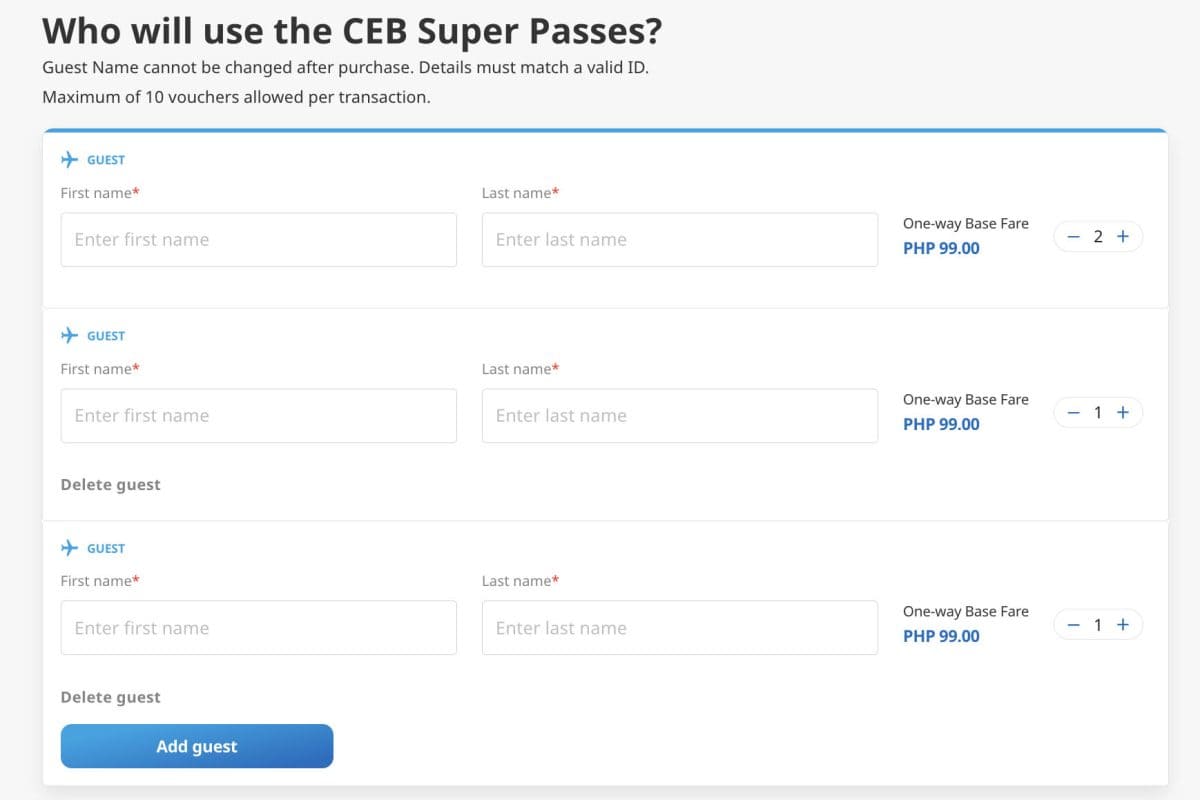This screenshot has width=1200, height=800.
Task: Click into the second guest's first name box
Action: (x=258, y=416)
